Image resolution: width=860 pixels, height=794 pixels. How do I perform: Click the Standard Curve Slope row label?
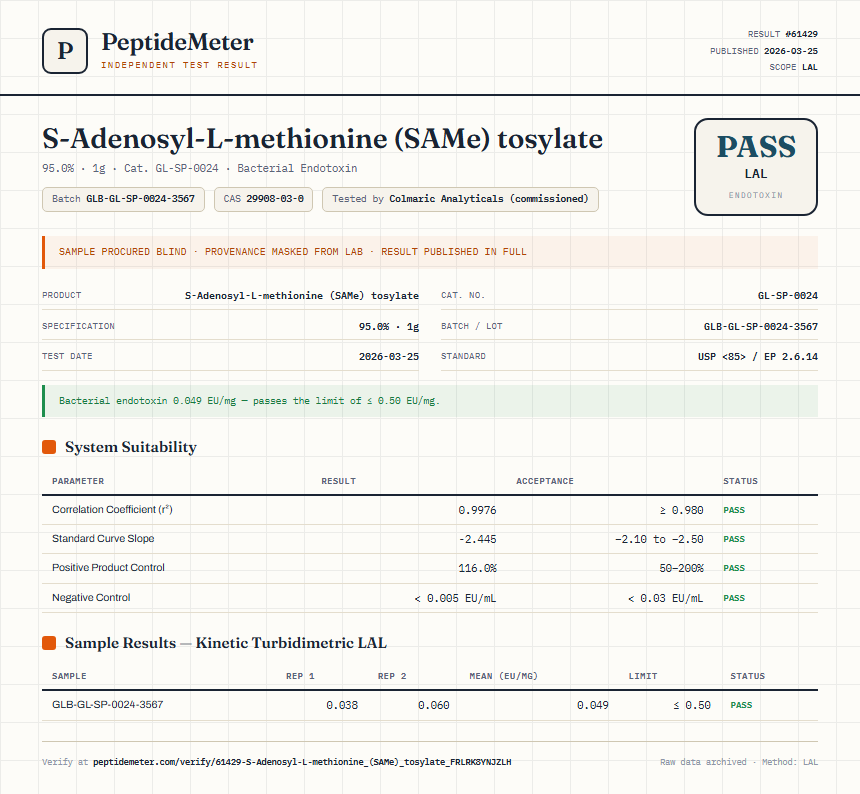pos(103,538)
